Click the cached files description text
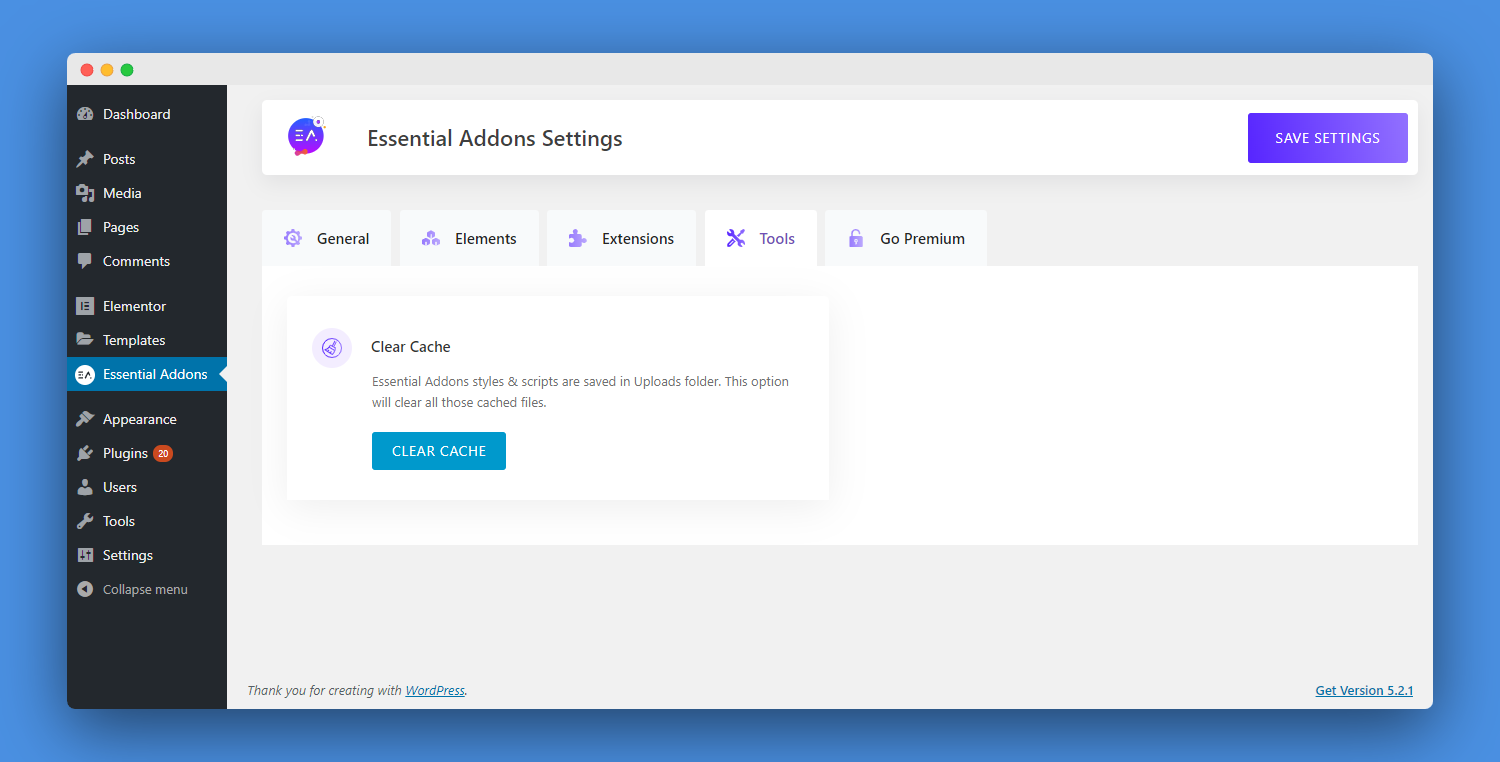The height and width of the screenshot is (762, 1500). [580, 392]
